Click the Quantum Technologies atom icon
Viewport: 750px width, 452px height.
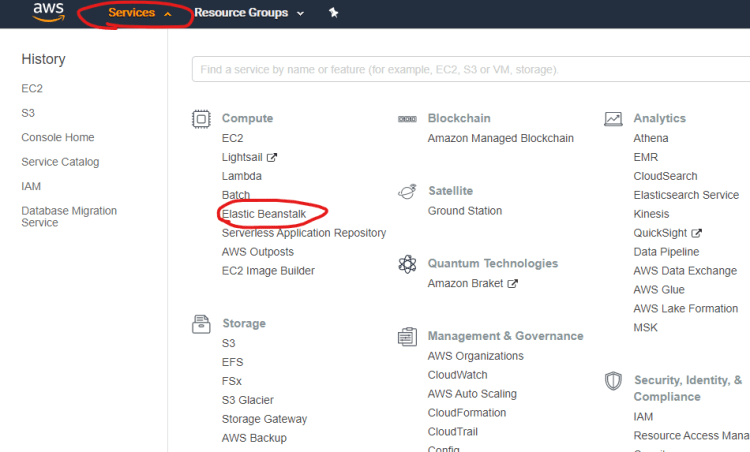(x=407, y=264)
